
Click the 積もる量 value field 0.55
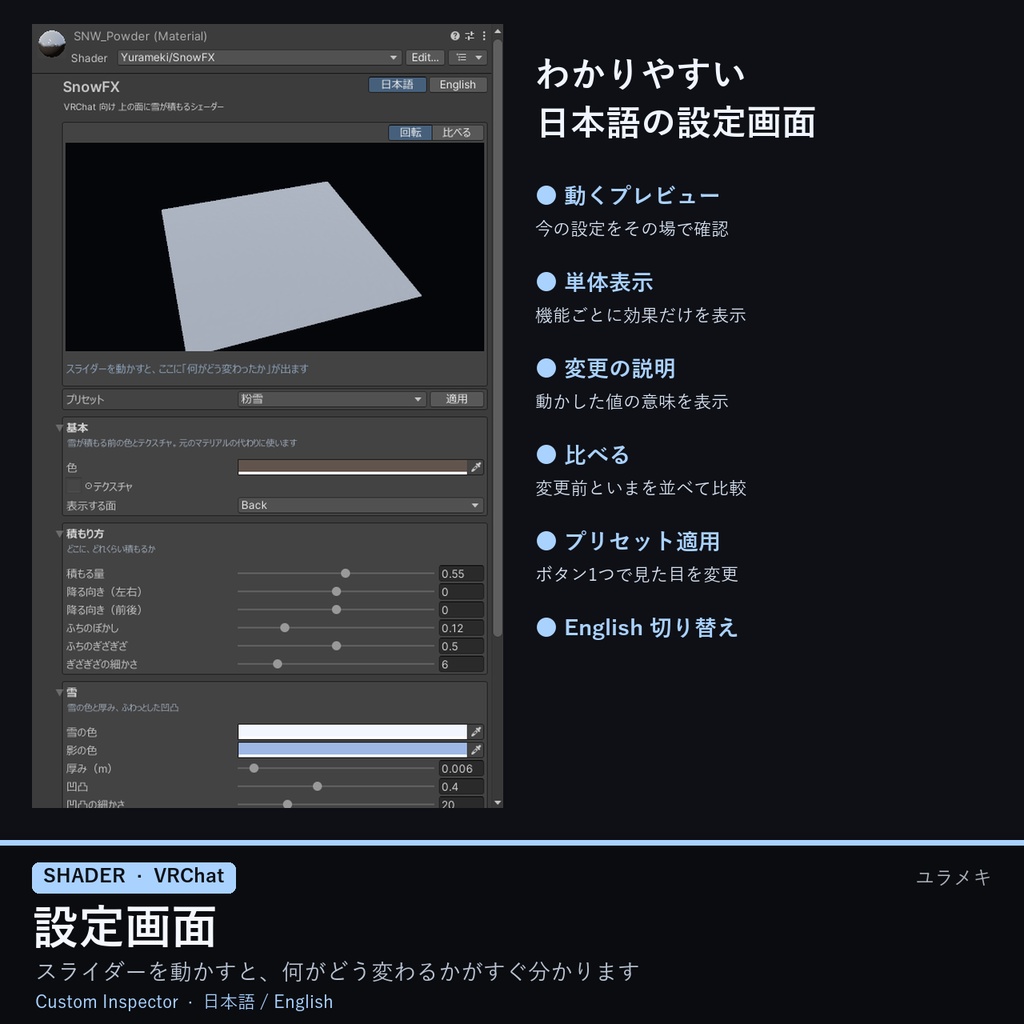click(x=461, y=573)
